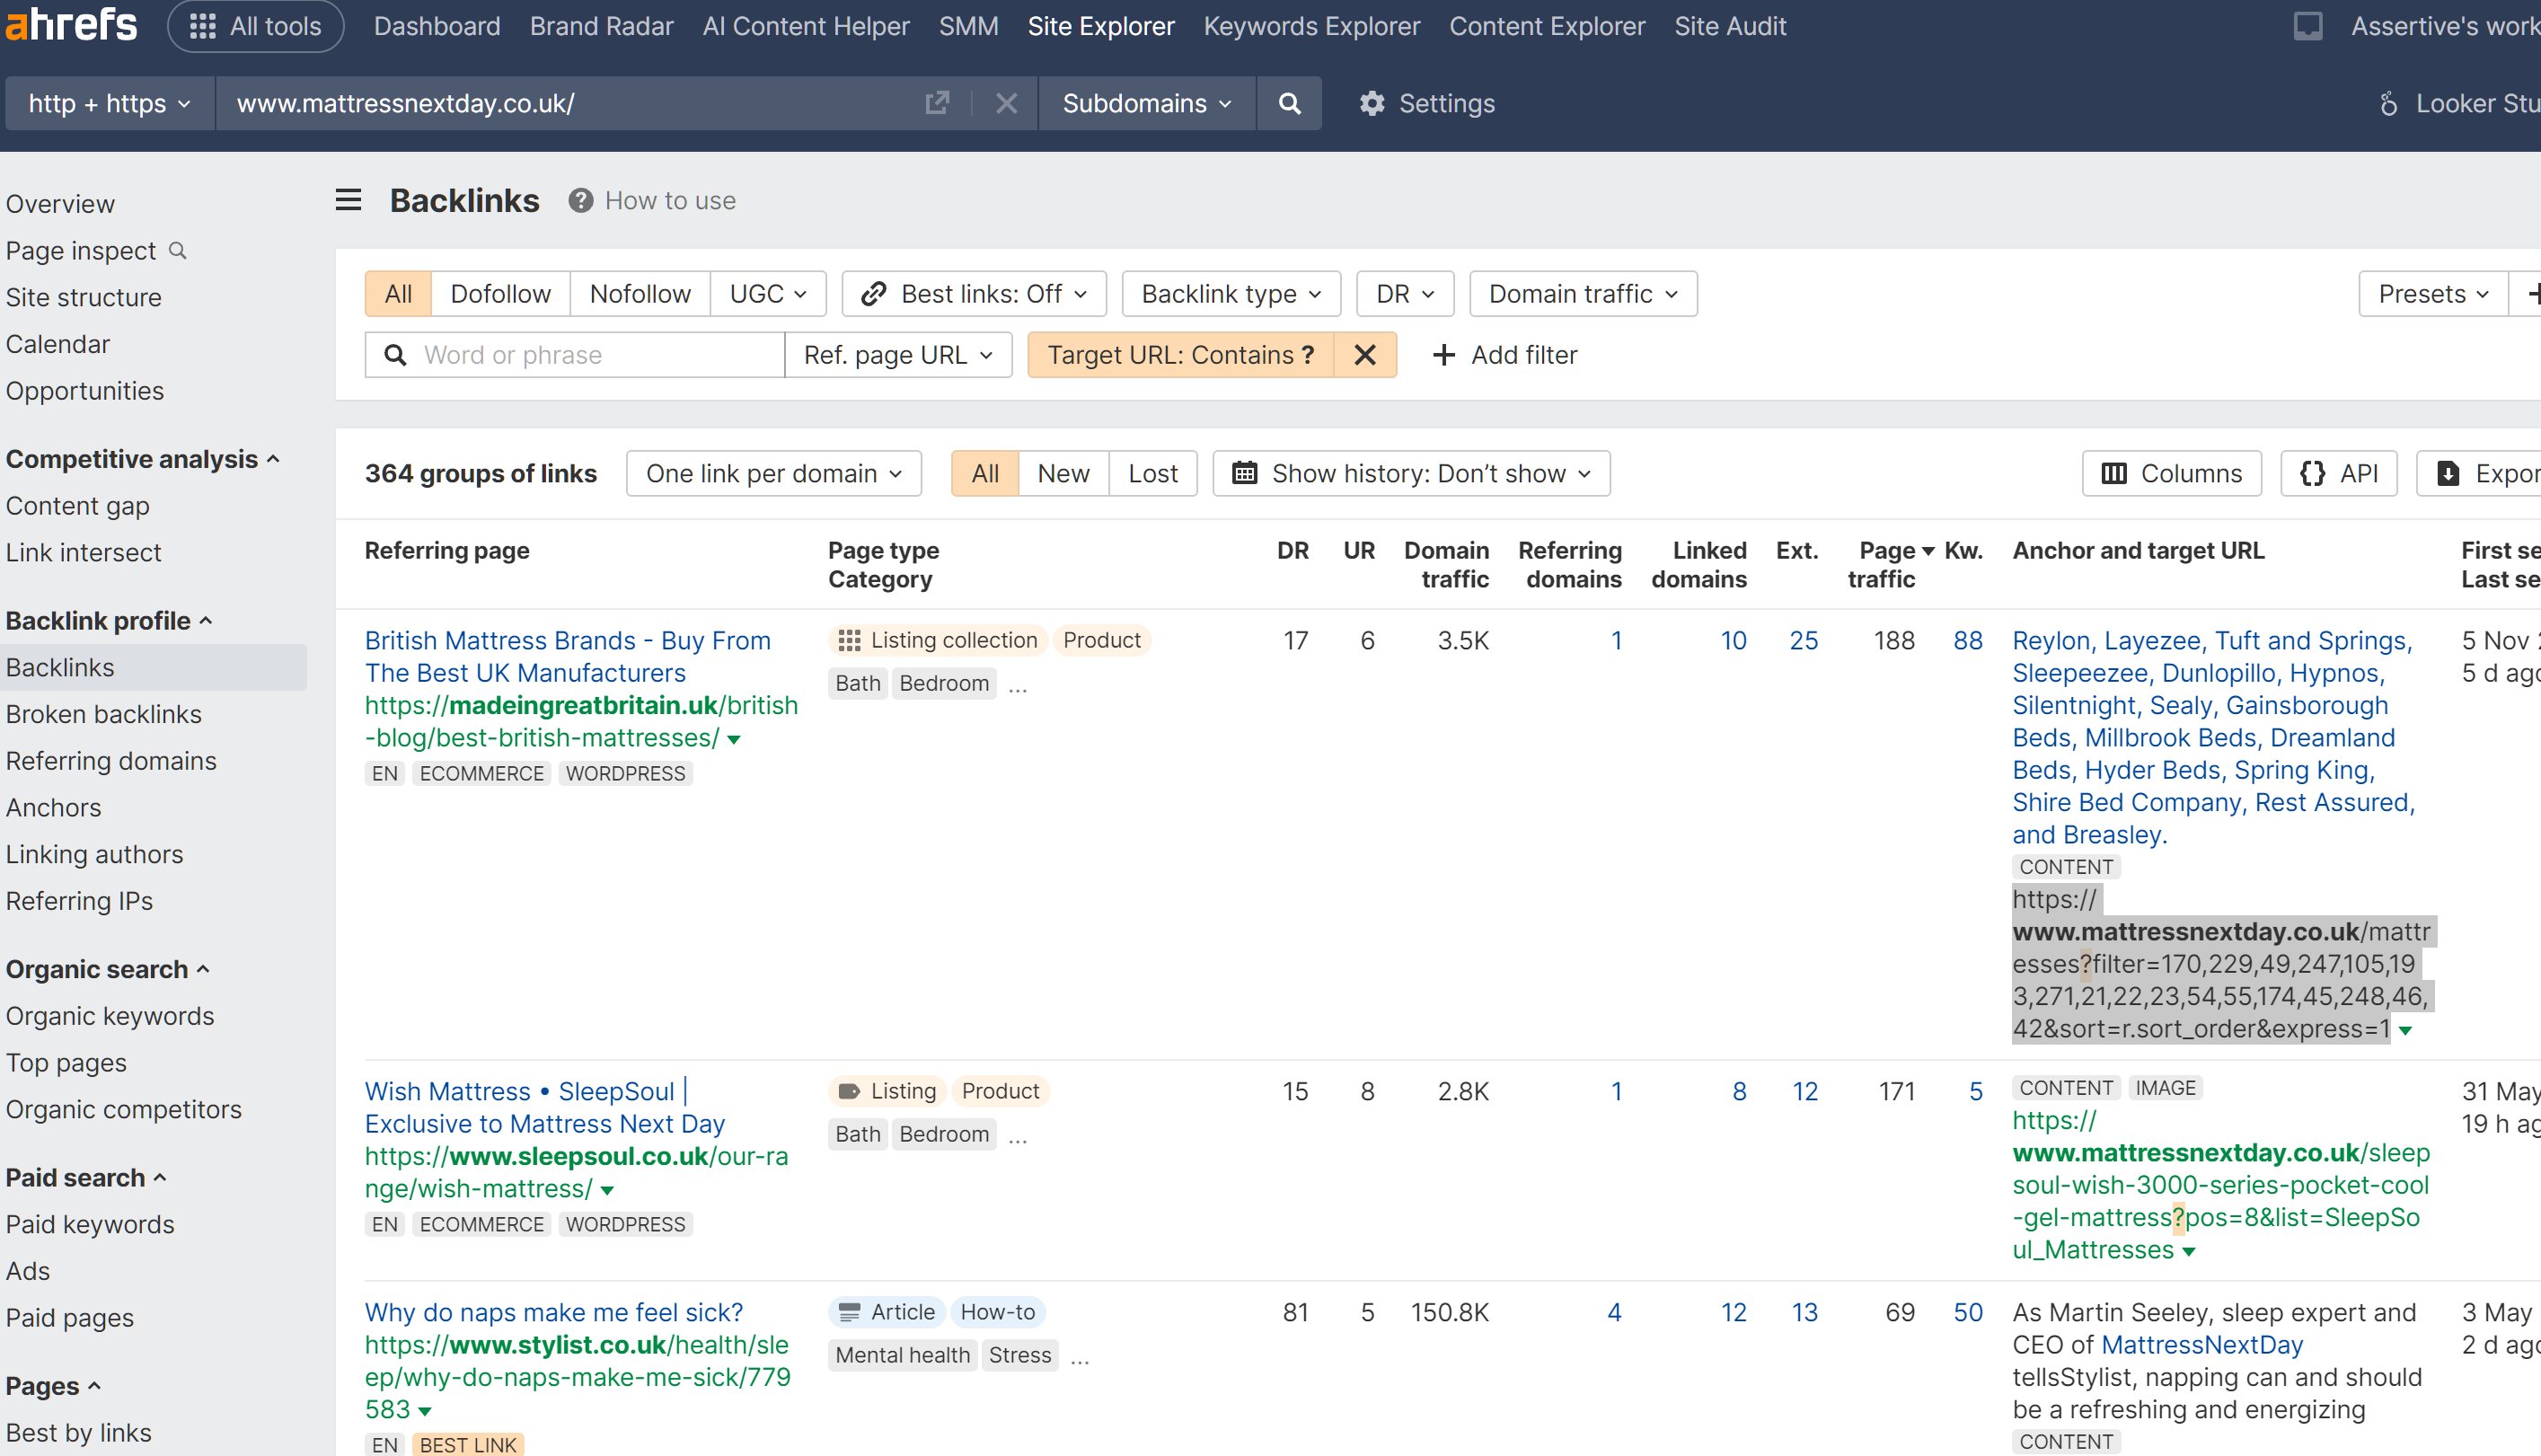Select the All link type filter
2541x1456 pixels.
click(x=398, y=294)
